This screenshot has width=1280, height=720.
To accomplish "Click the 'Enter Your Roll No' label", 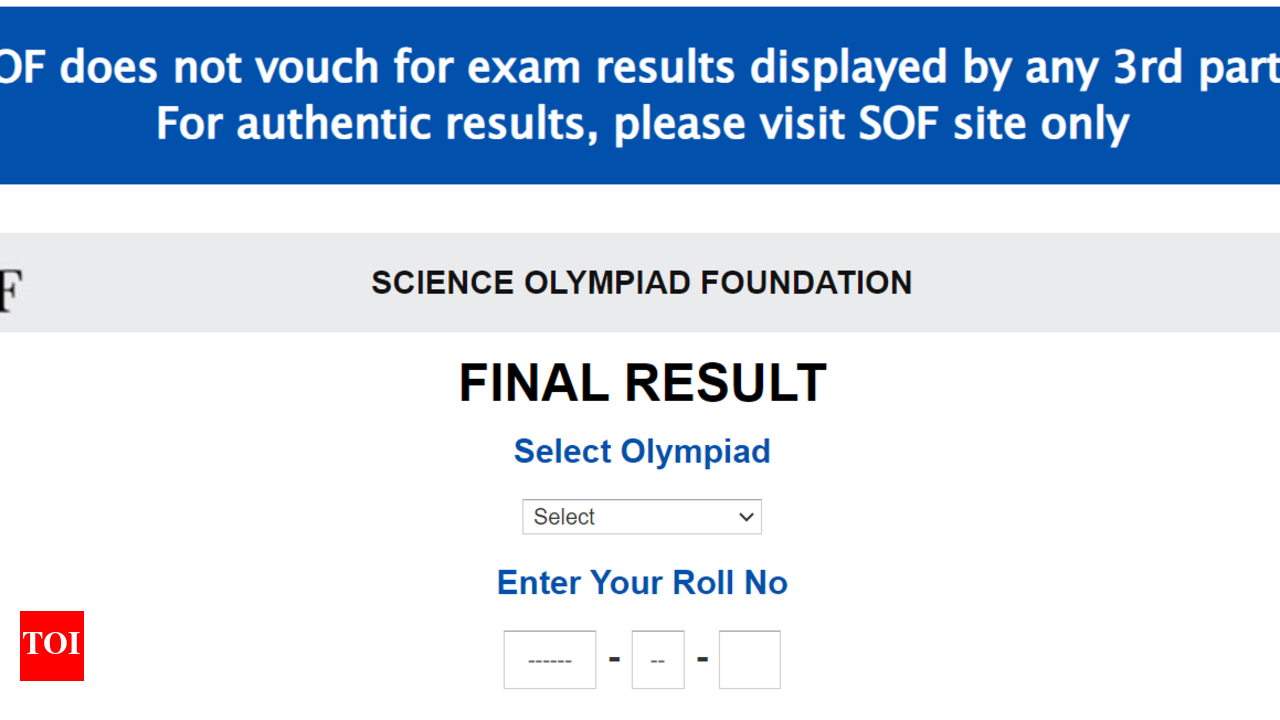I will [x=642, y=582].
